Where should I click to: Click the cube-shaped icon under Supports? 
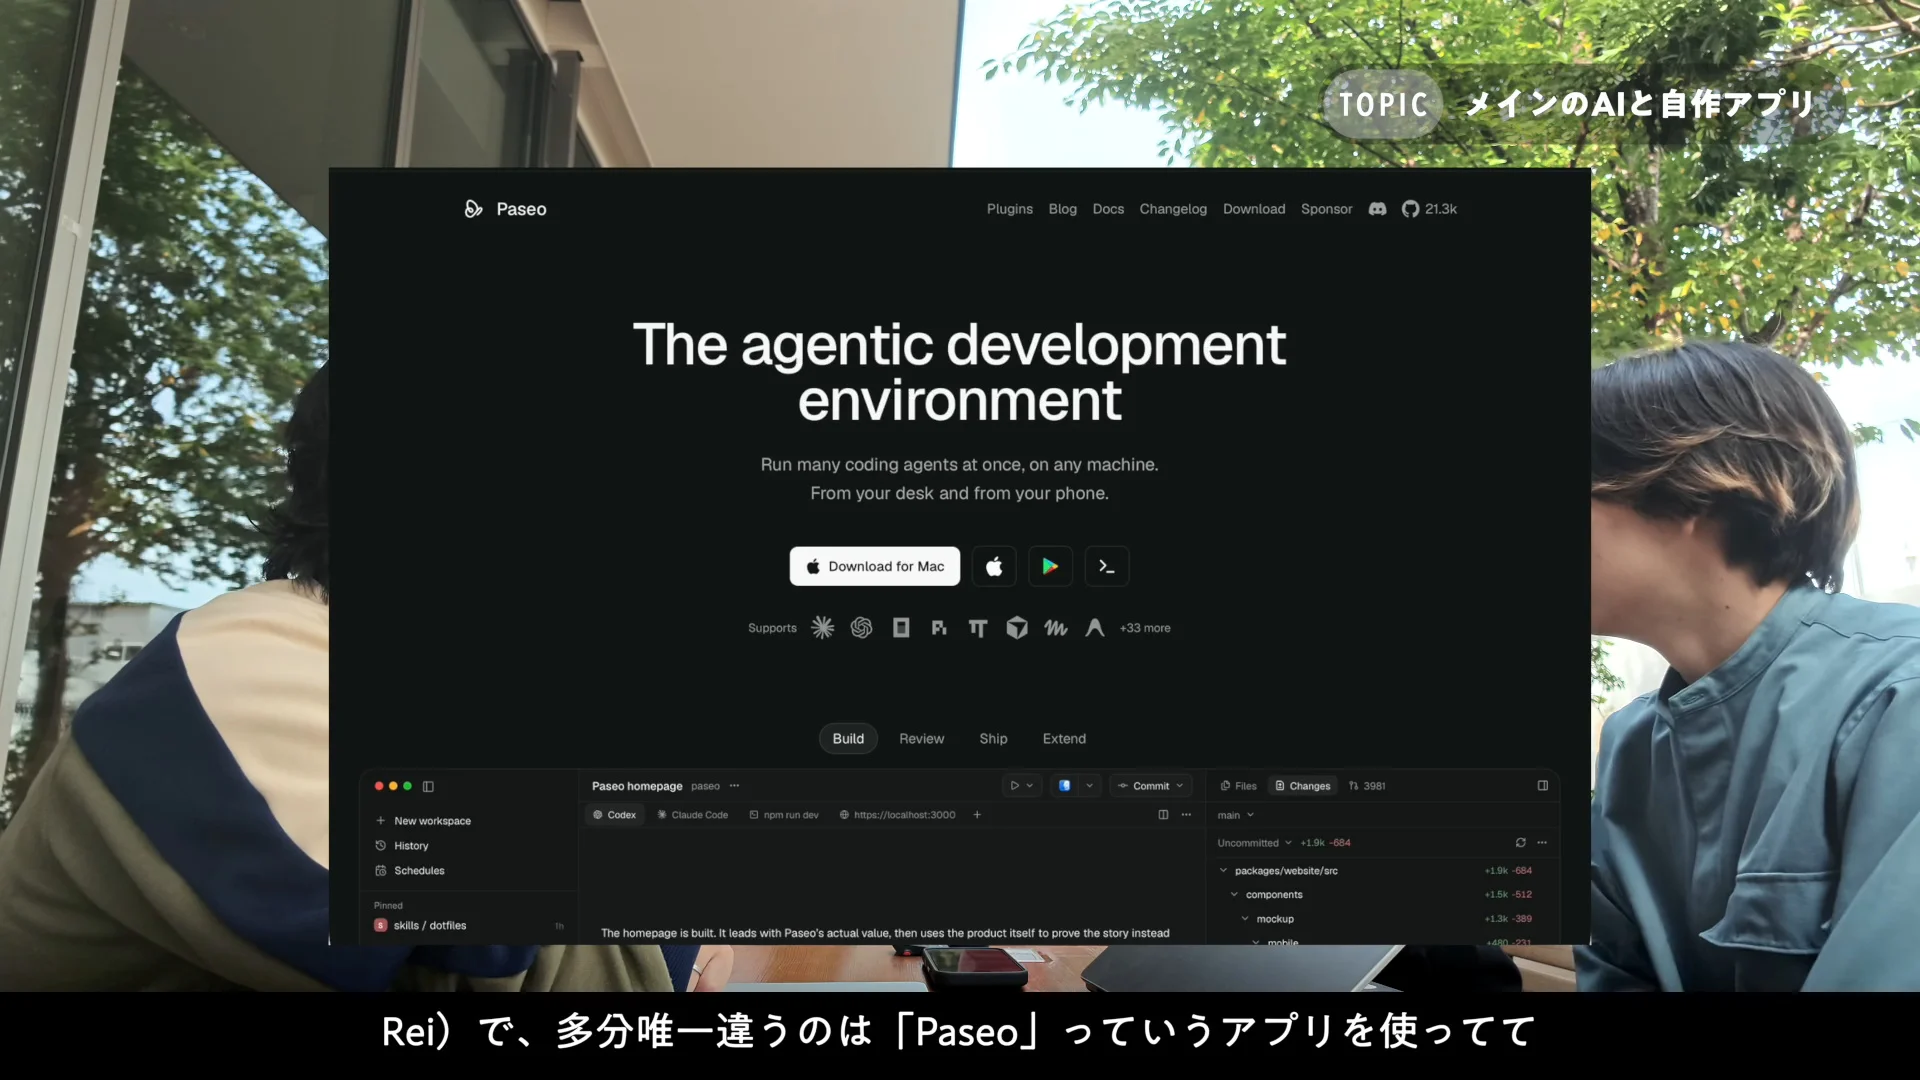click(1017, 628)
